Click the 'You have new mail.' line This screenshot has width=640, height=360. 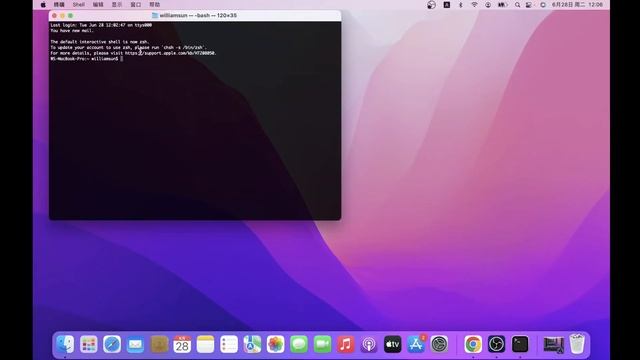click(72, 31)
